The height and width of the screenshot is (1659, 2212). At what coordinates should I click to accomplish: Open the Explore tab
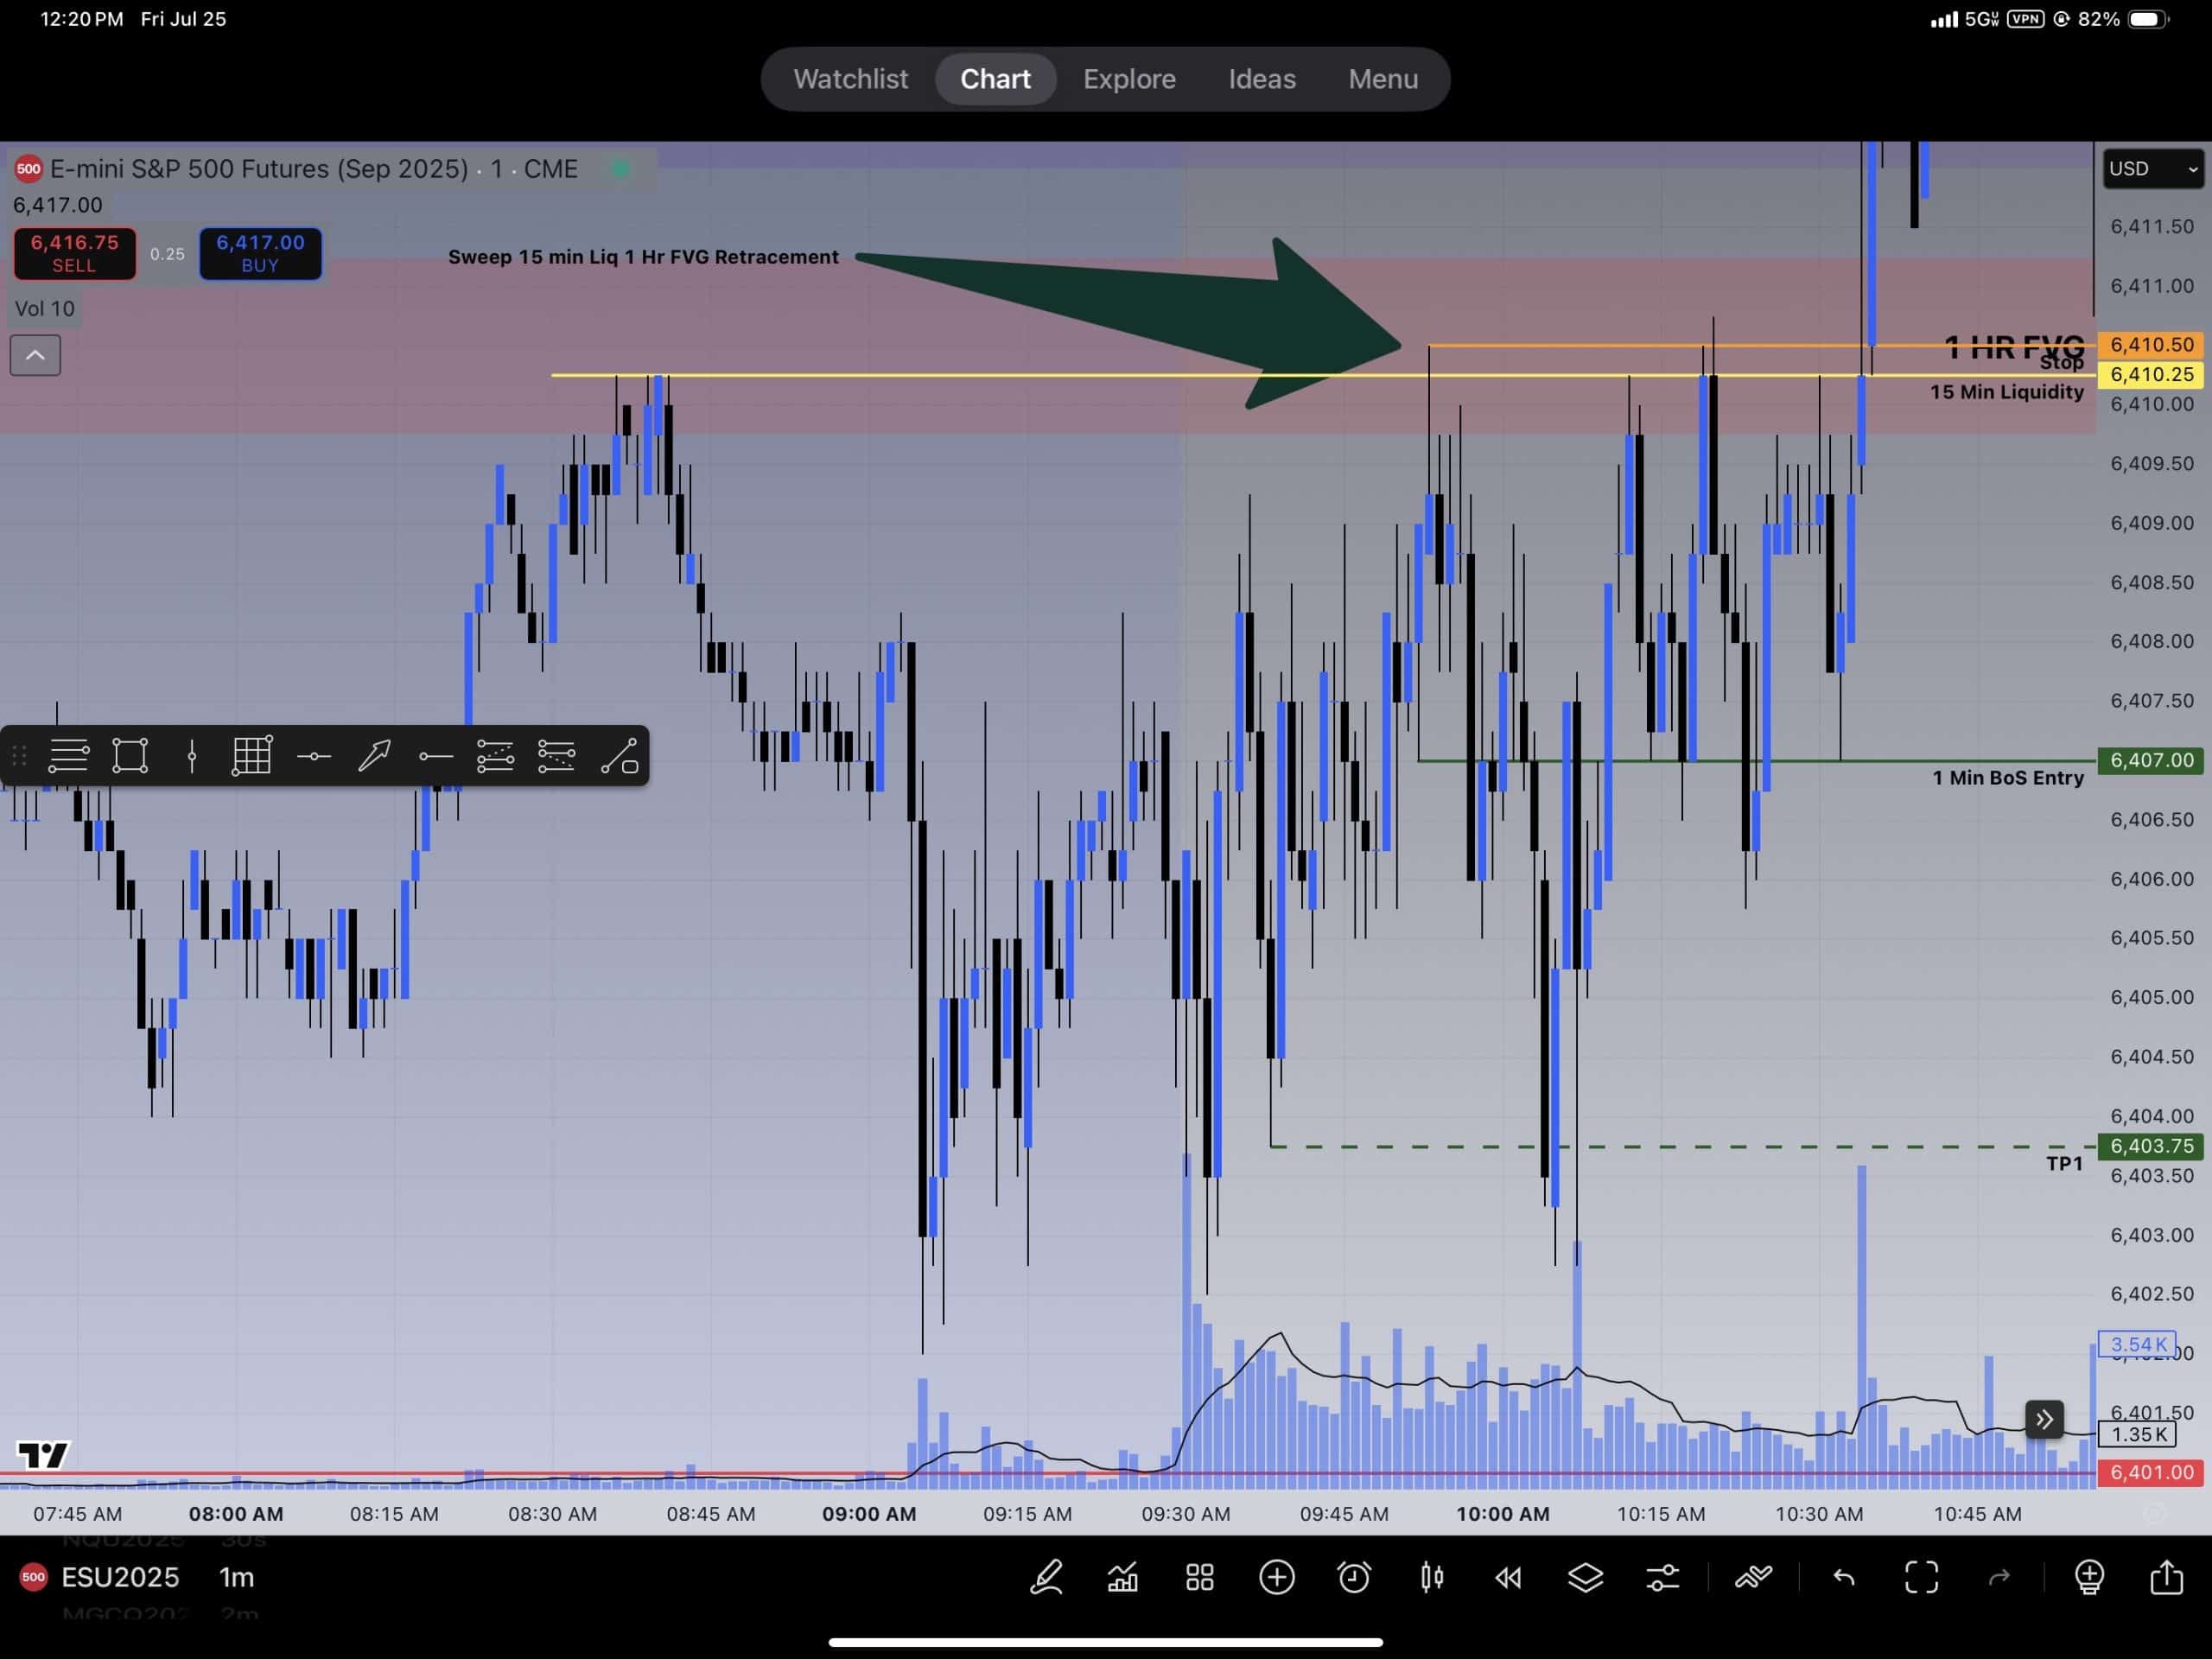pos(1129,79)
